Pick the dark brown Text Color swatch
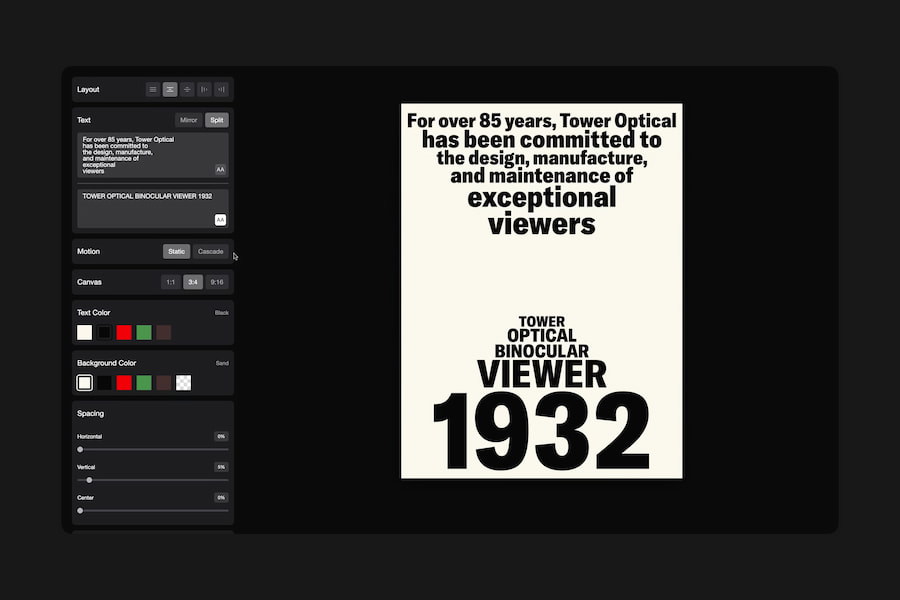The image size is (900, 600). coord(164,332)
